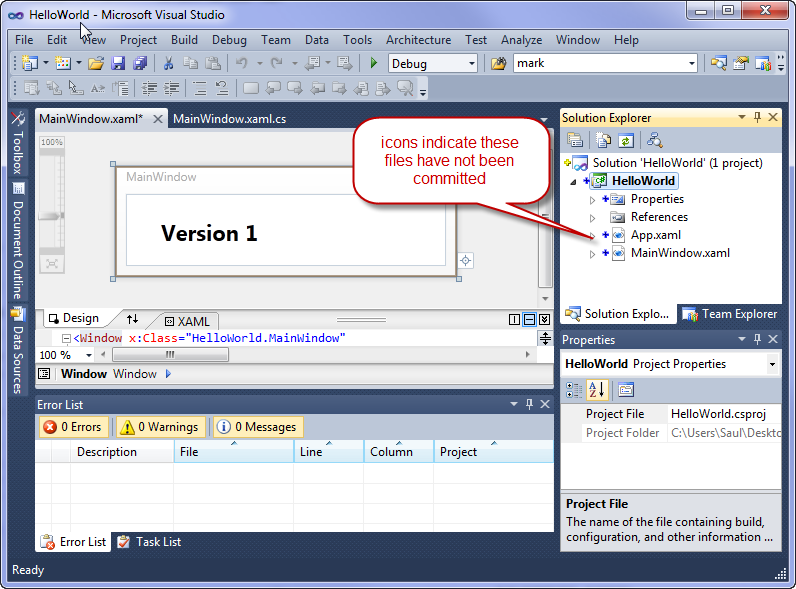
Task: Sort Error List by Description column
Action: pyautogui.click(x=122, y=452)
